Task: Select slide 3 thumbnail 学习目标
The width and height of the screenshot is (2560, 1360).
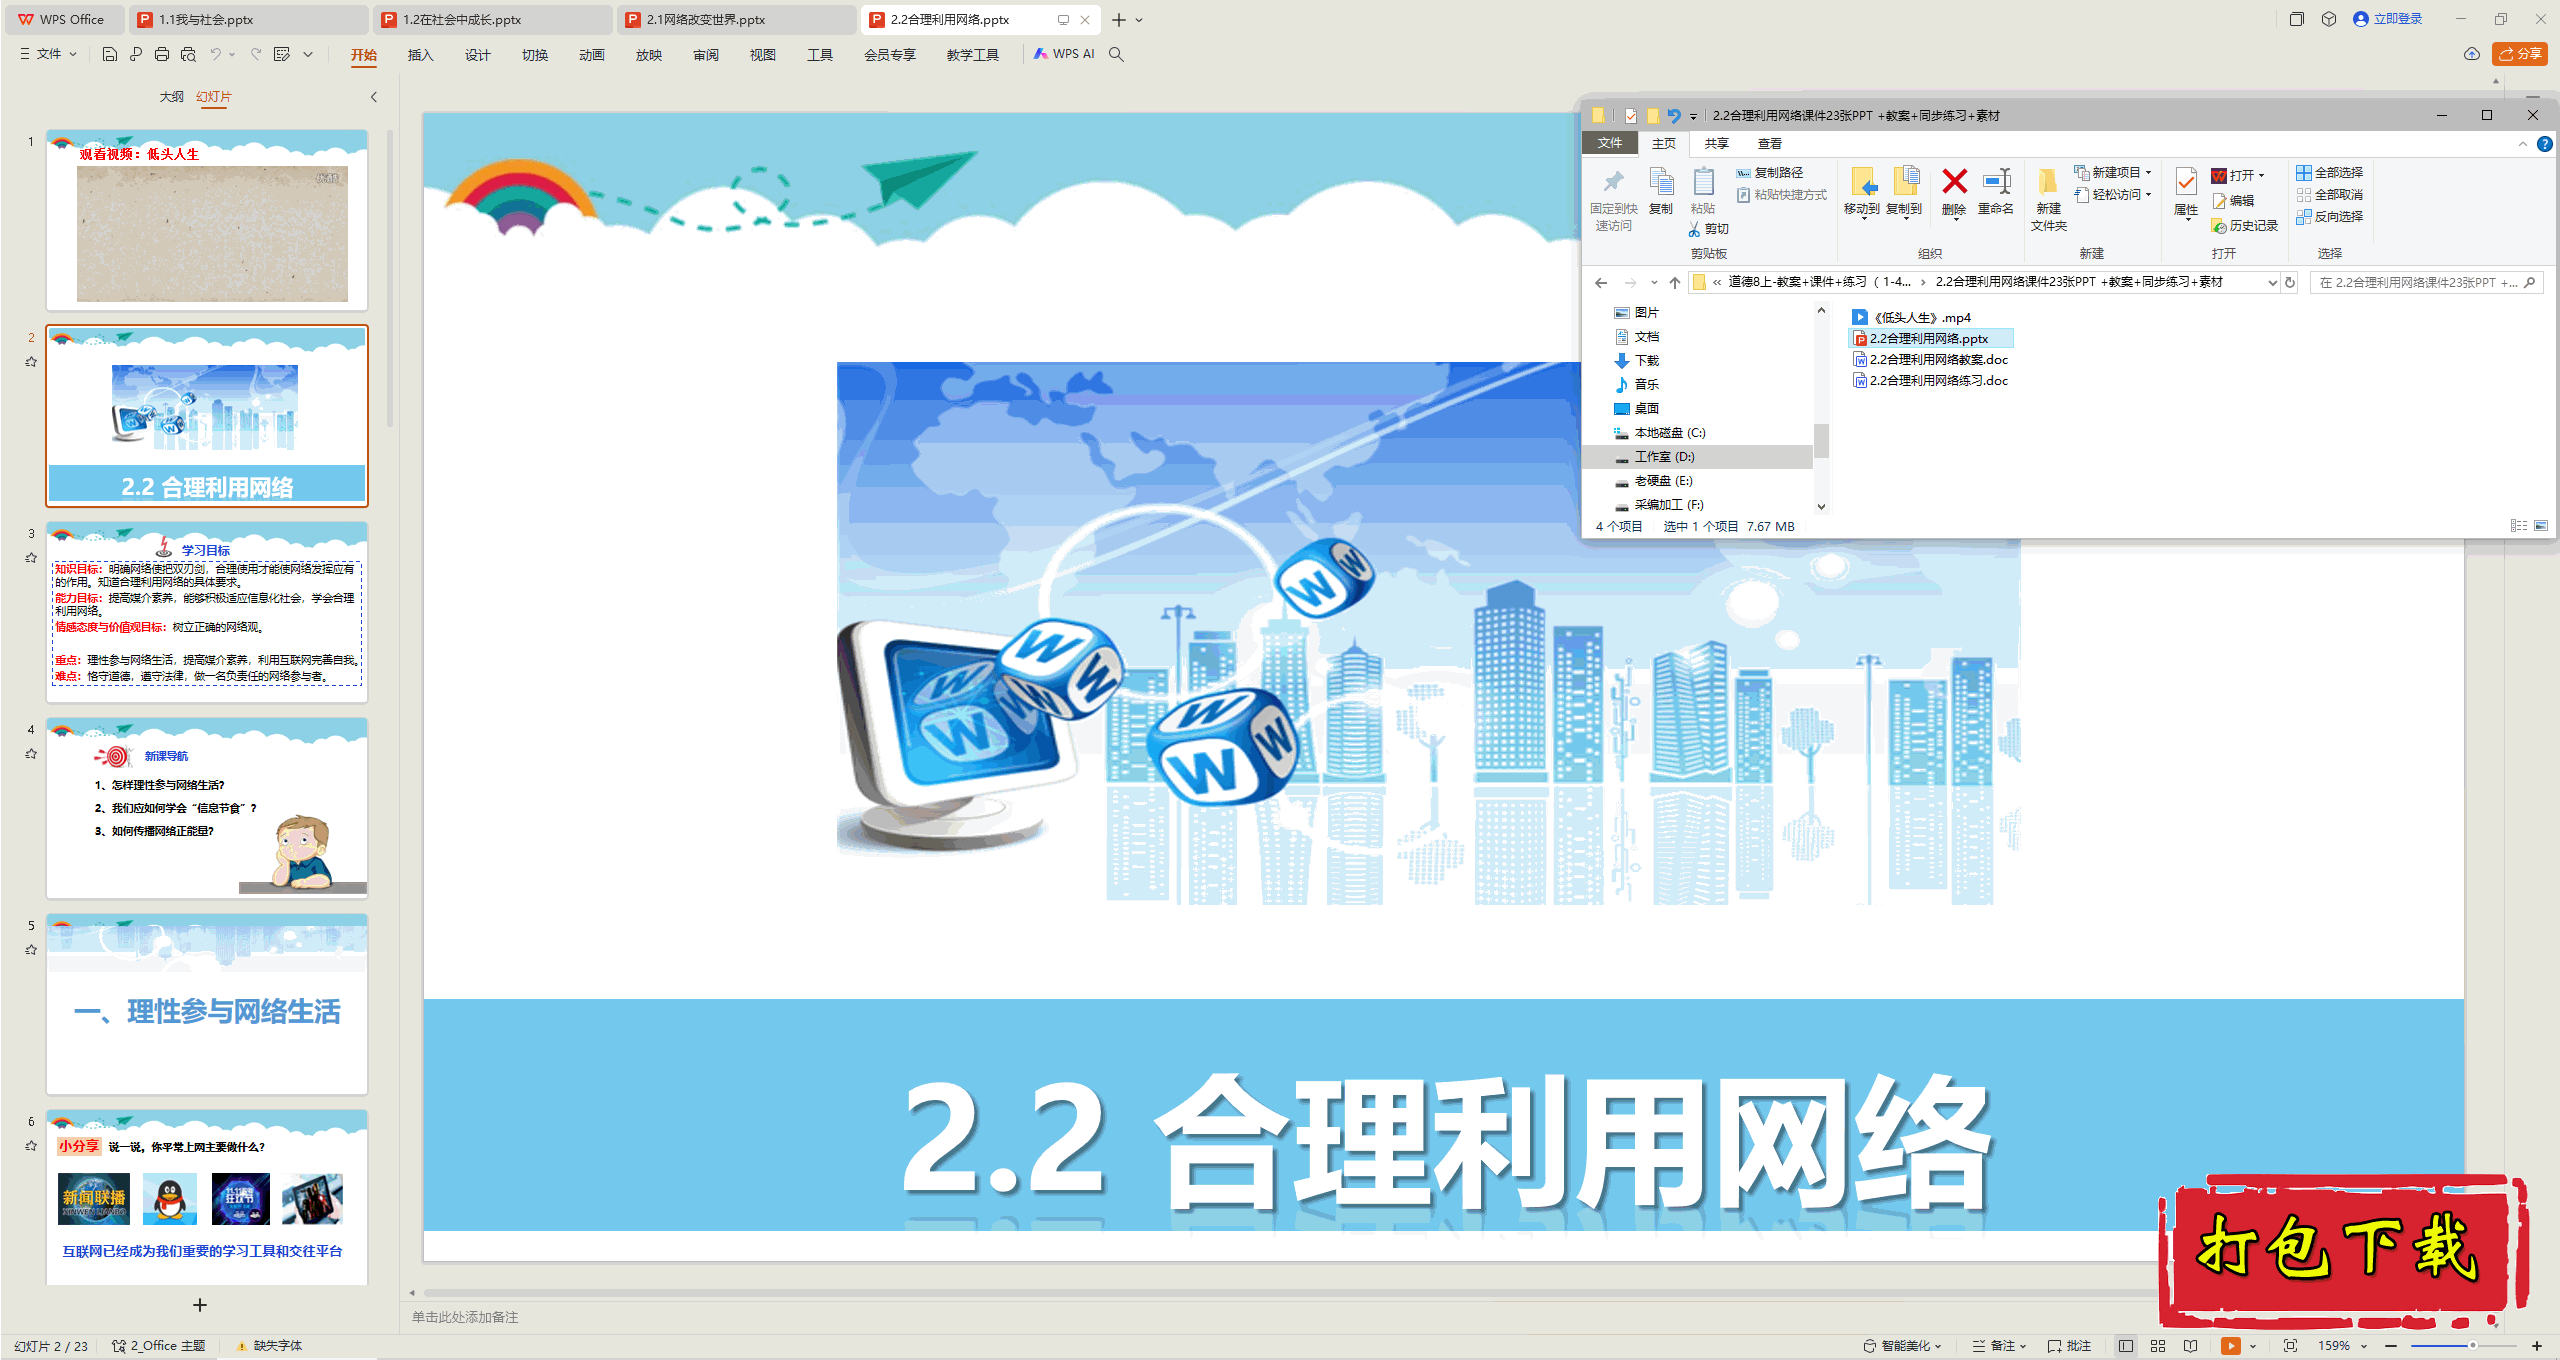Action: tap(207, 612)
